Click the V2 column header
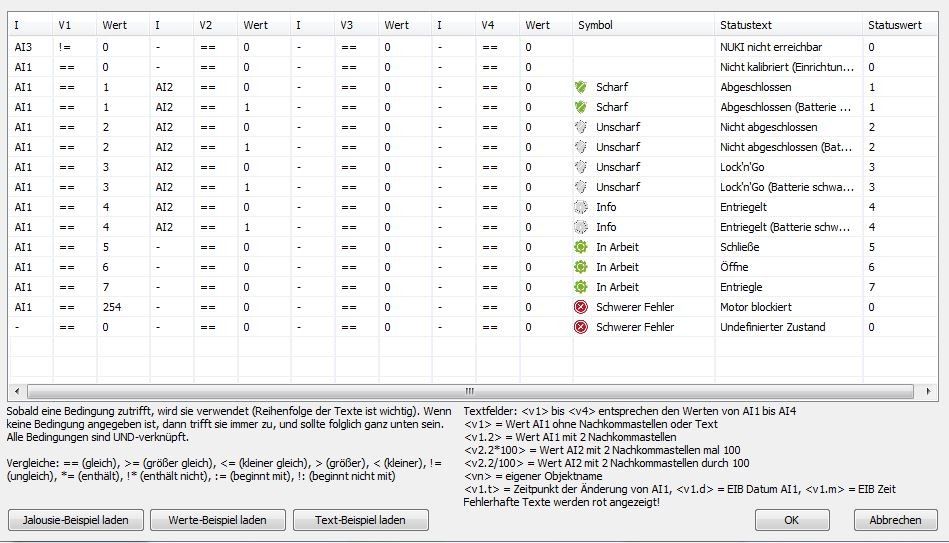 click(215, 25)
